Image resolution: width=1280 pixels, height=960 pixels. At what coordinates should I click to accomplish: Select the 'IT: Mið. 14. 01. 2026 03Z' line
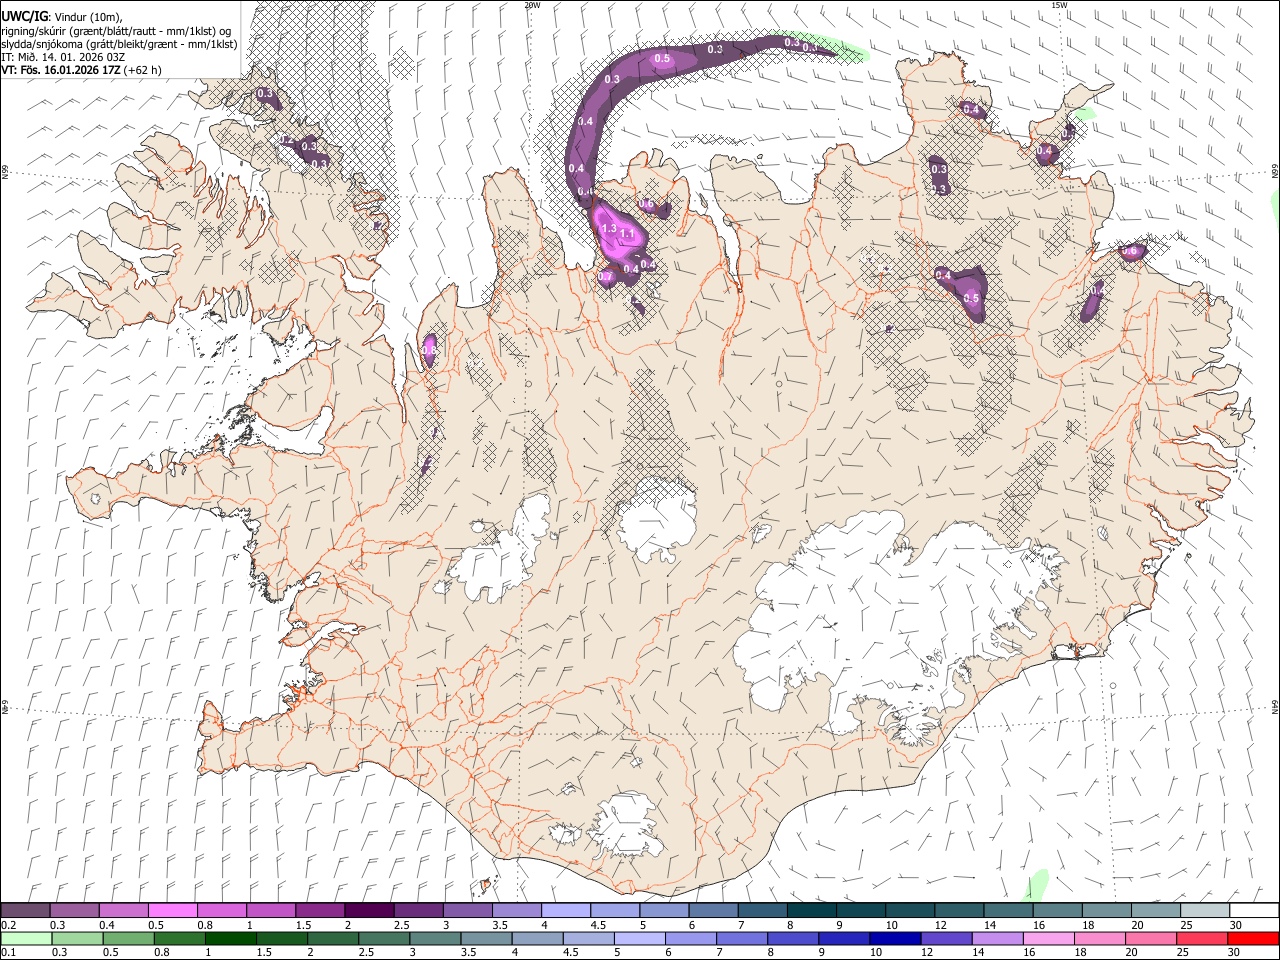[x=63, y=57]
